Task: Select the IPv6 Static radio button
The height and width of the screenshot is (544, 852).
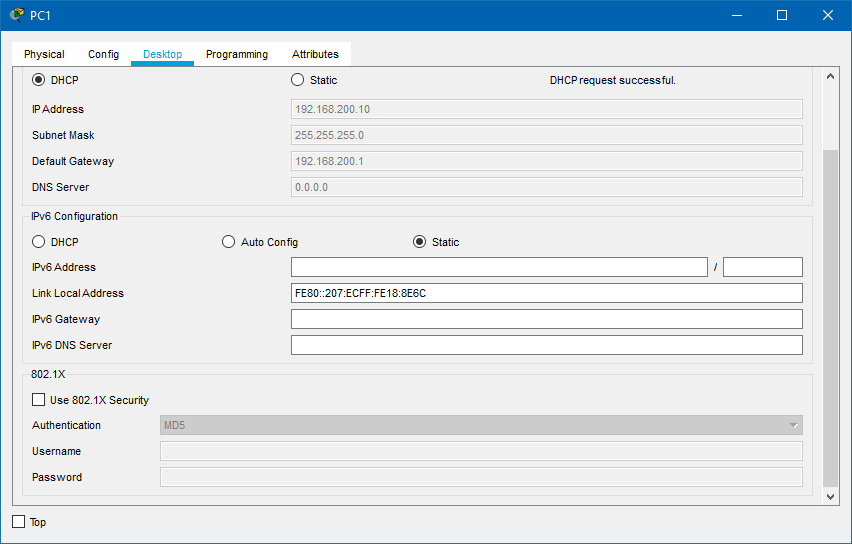Action: coord(419,242)
